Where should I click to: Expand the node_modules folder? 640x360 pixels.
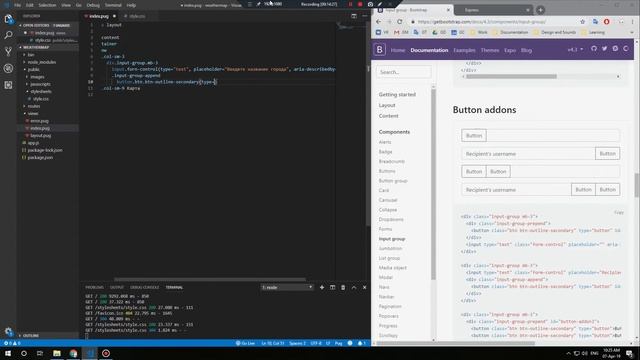point(42,62)
